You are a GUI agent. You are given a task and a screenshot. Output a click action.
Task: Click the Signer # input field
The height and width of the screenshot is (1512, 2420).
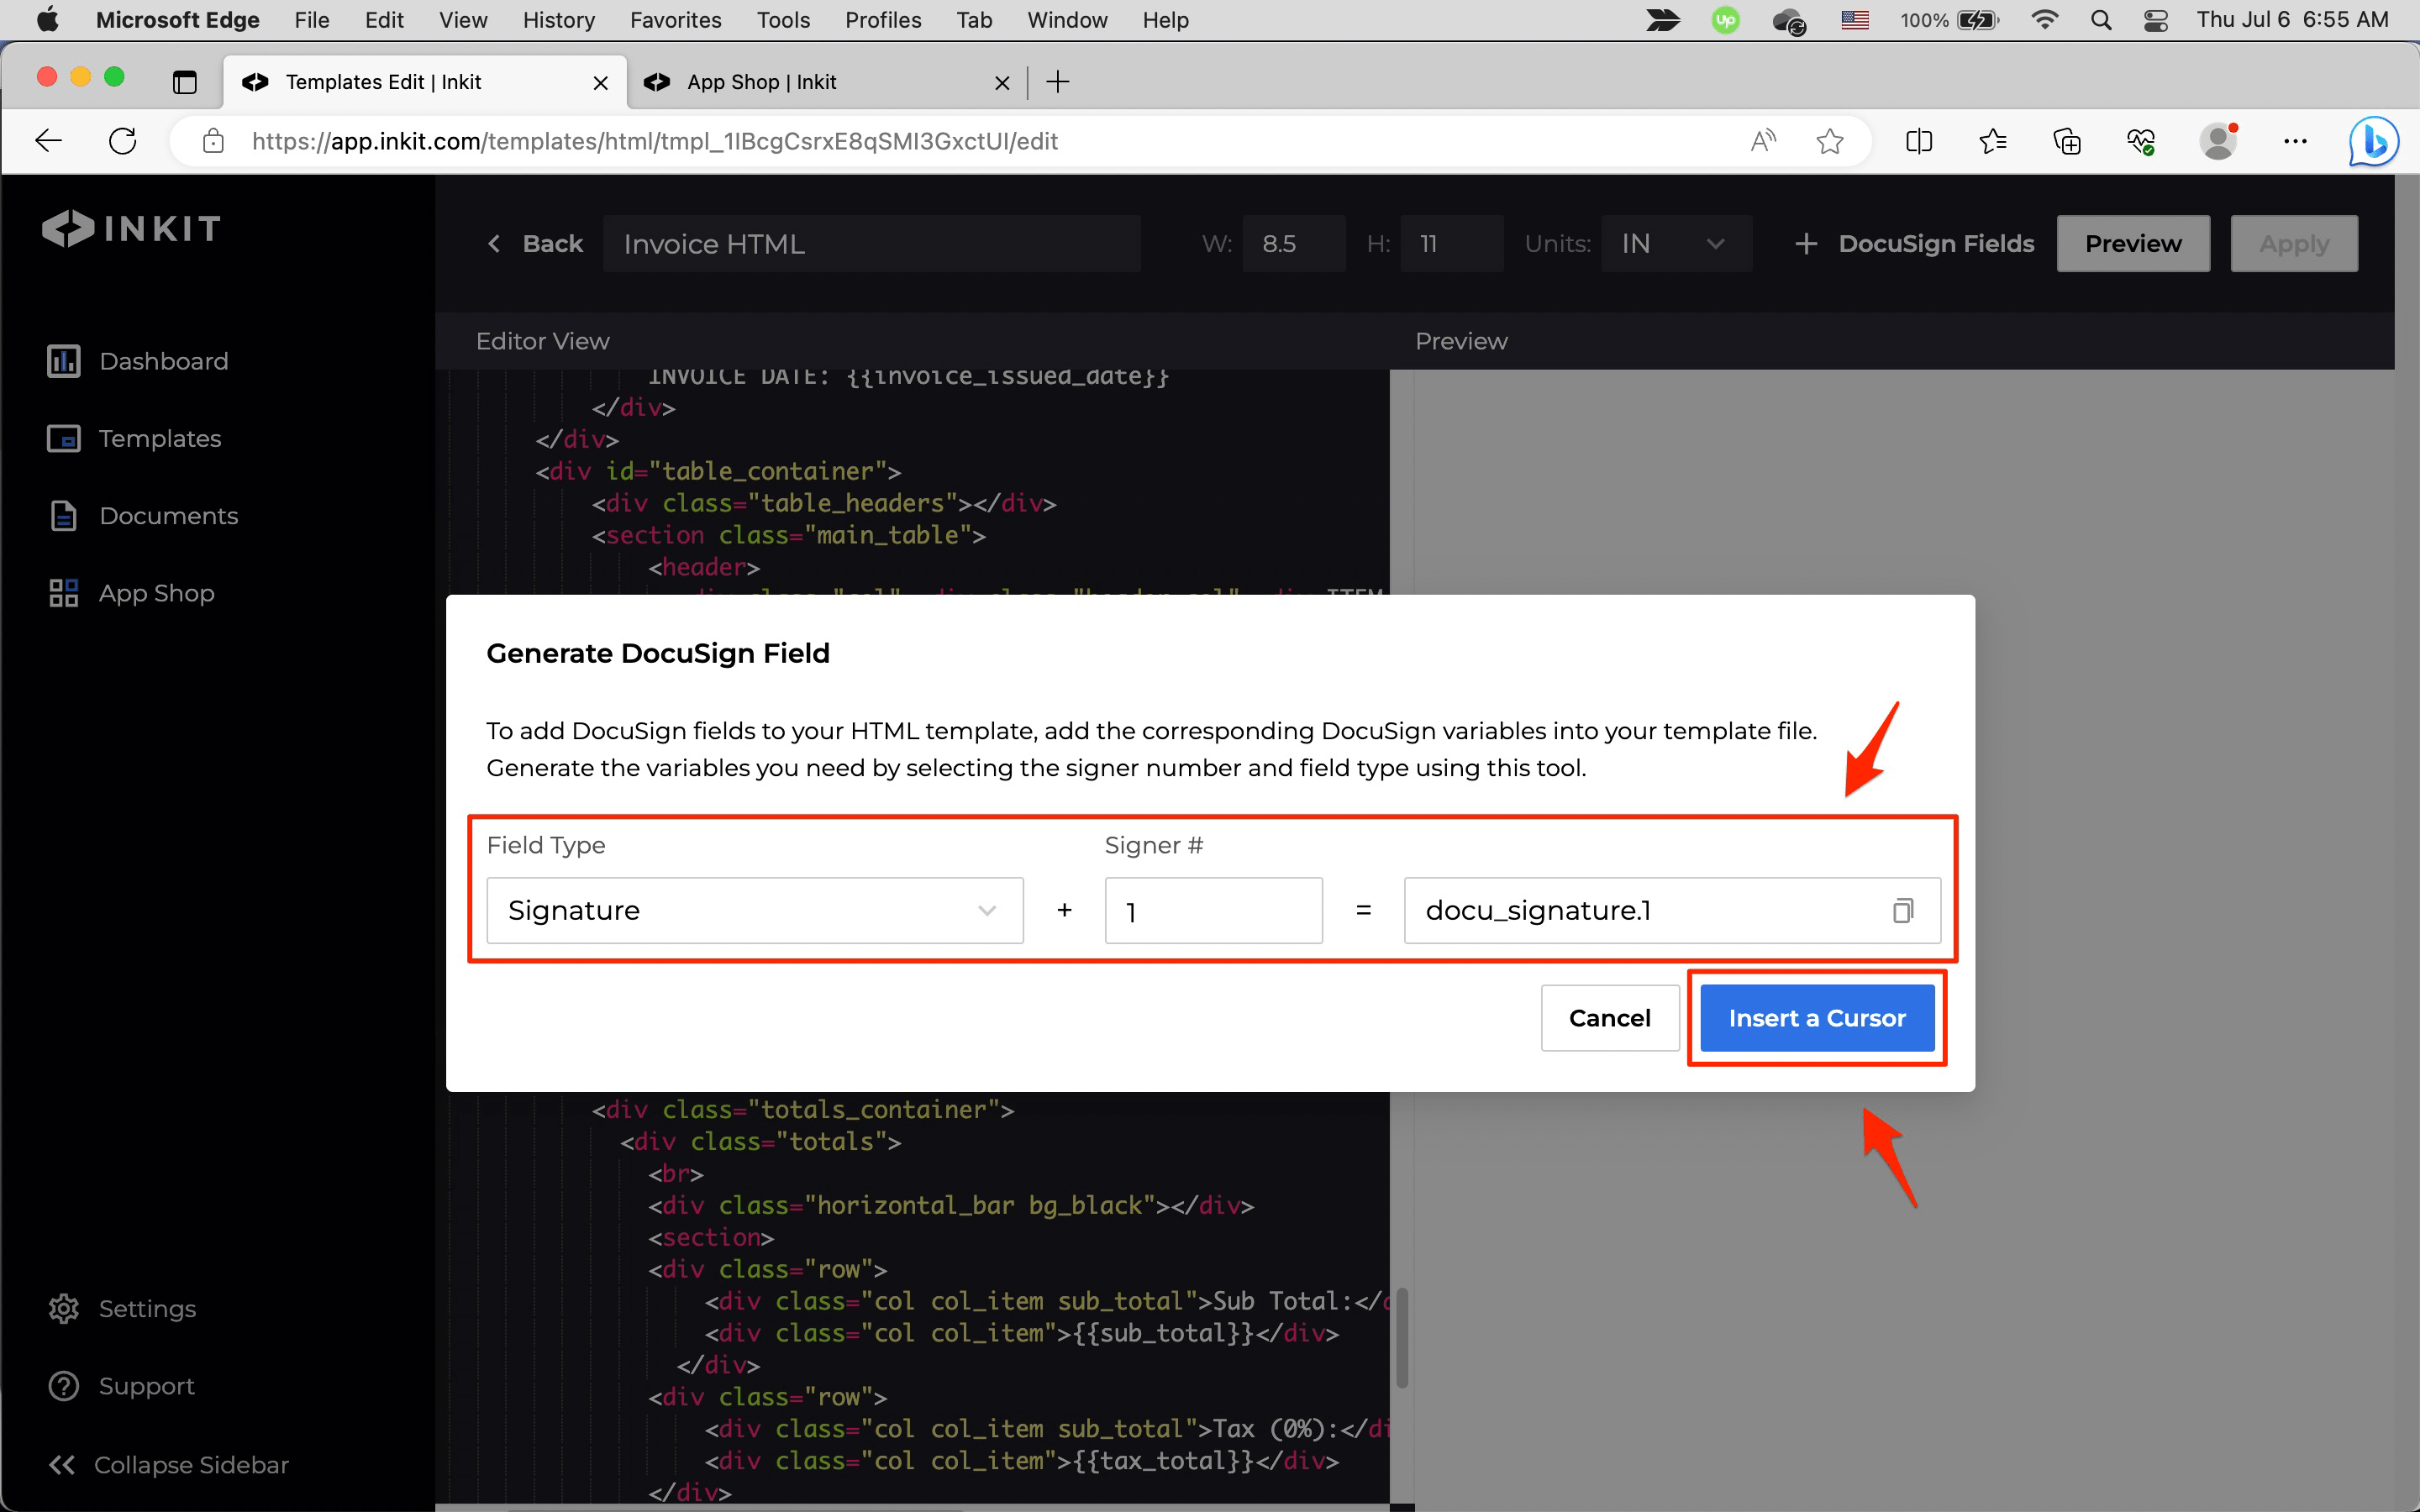click(1213, 910)
